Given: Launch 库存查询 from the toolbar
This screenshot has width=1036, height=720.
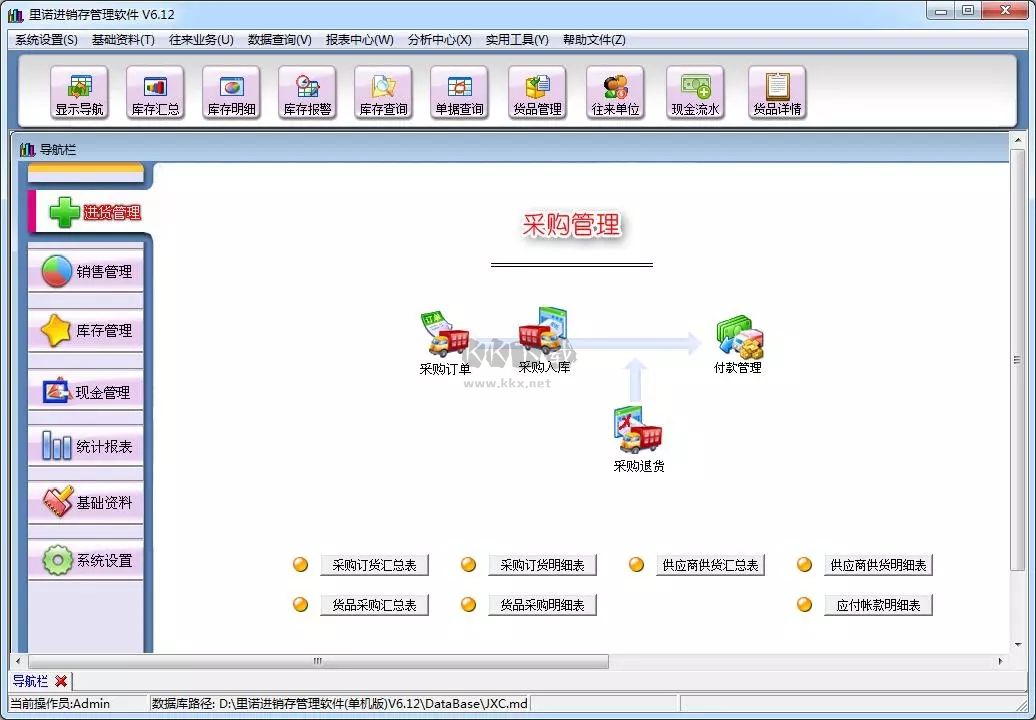Looking at the screenshot, I should (383, 92).
